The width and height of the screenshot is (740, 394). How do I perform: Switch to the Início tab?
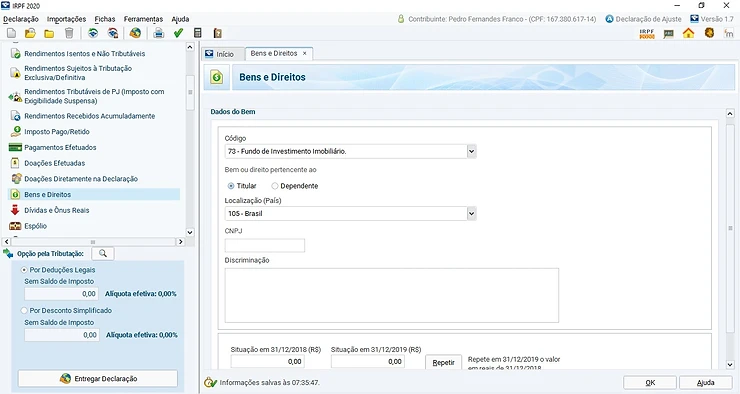(x=220, y=54)
